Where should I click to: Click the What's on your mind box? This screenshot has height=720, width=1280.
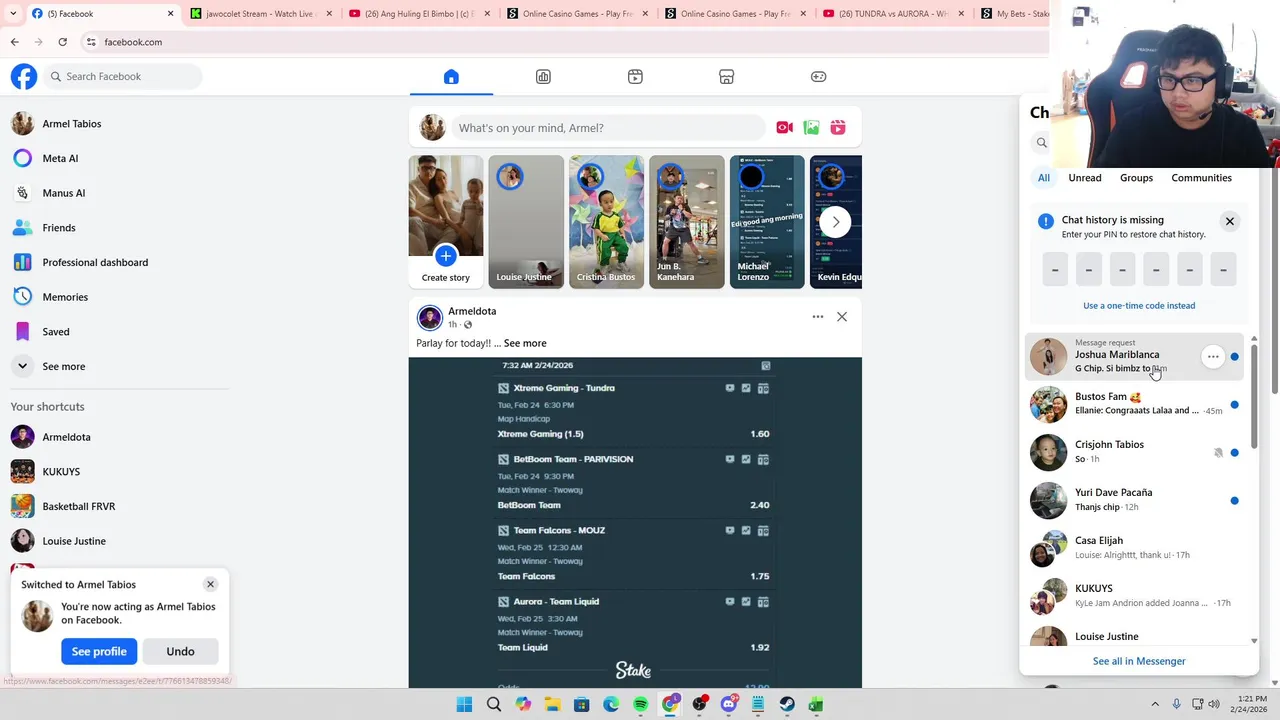pyautogui.click(x=608, y=128)
